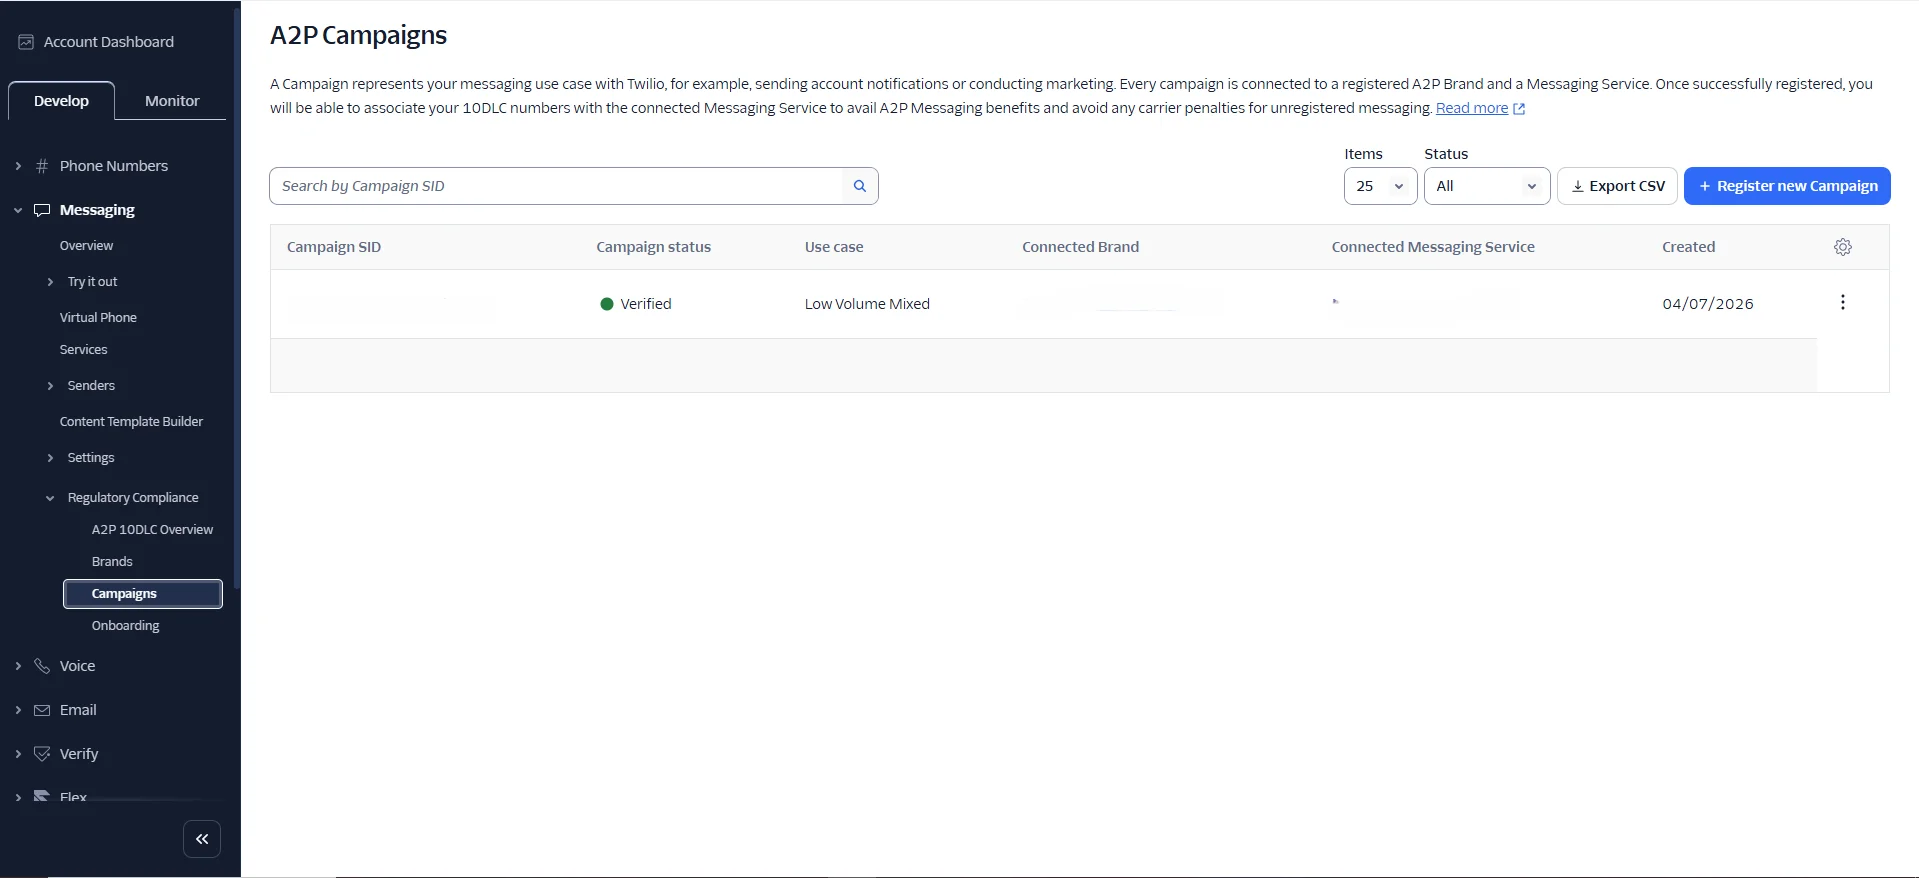Open the Items per page dropdown
The image size is (1919, 878).
1380,186
